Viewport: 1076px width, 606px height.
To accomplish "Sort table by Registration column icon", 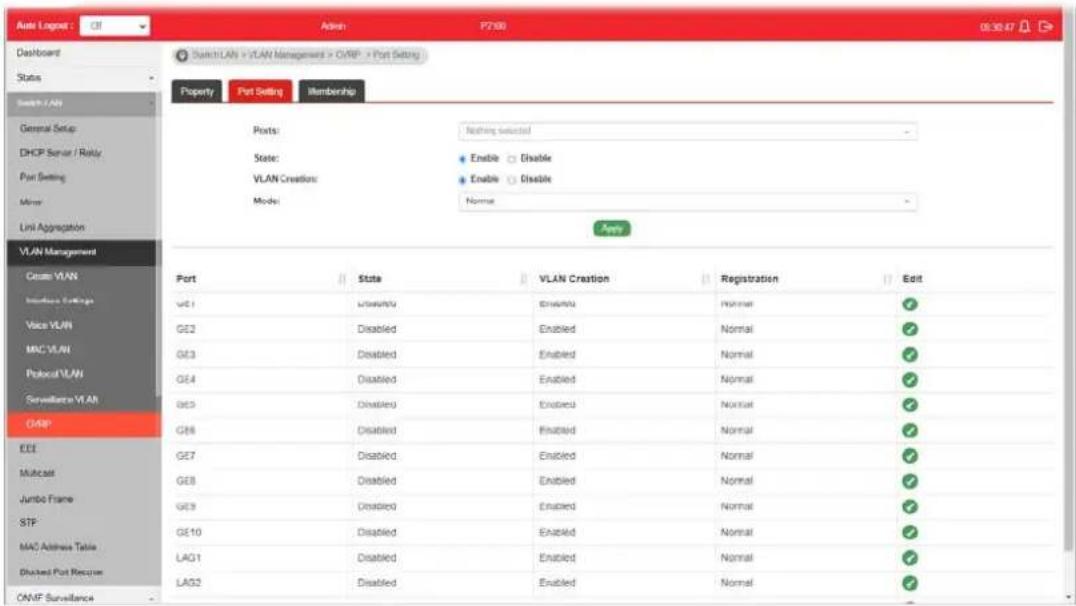I will coord(887,279).
